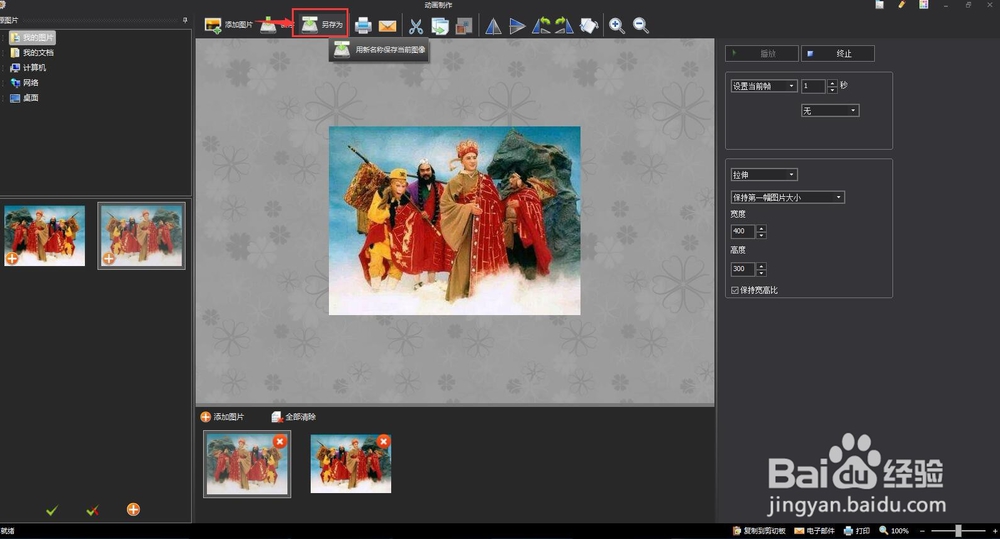This screenshot has width=1000, height=539.
Task: Remove first frame with red X
Action: tap(279, 441)
